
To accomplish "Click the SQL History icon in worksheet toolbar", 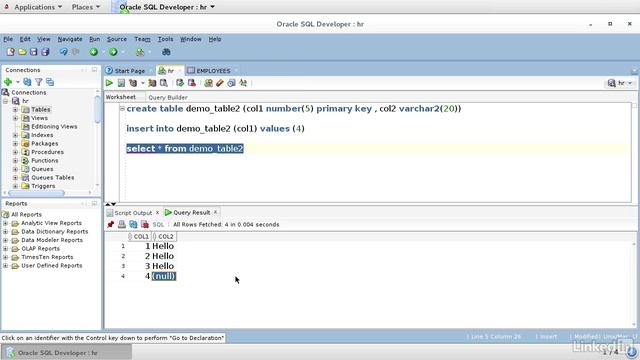I will pyautogui.click(x=231, y=83).
